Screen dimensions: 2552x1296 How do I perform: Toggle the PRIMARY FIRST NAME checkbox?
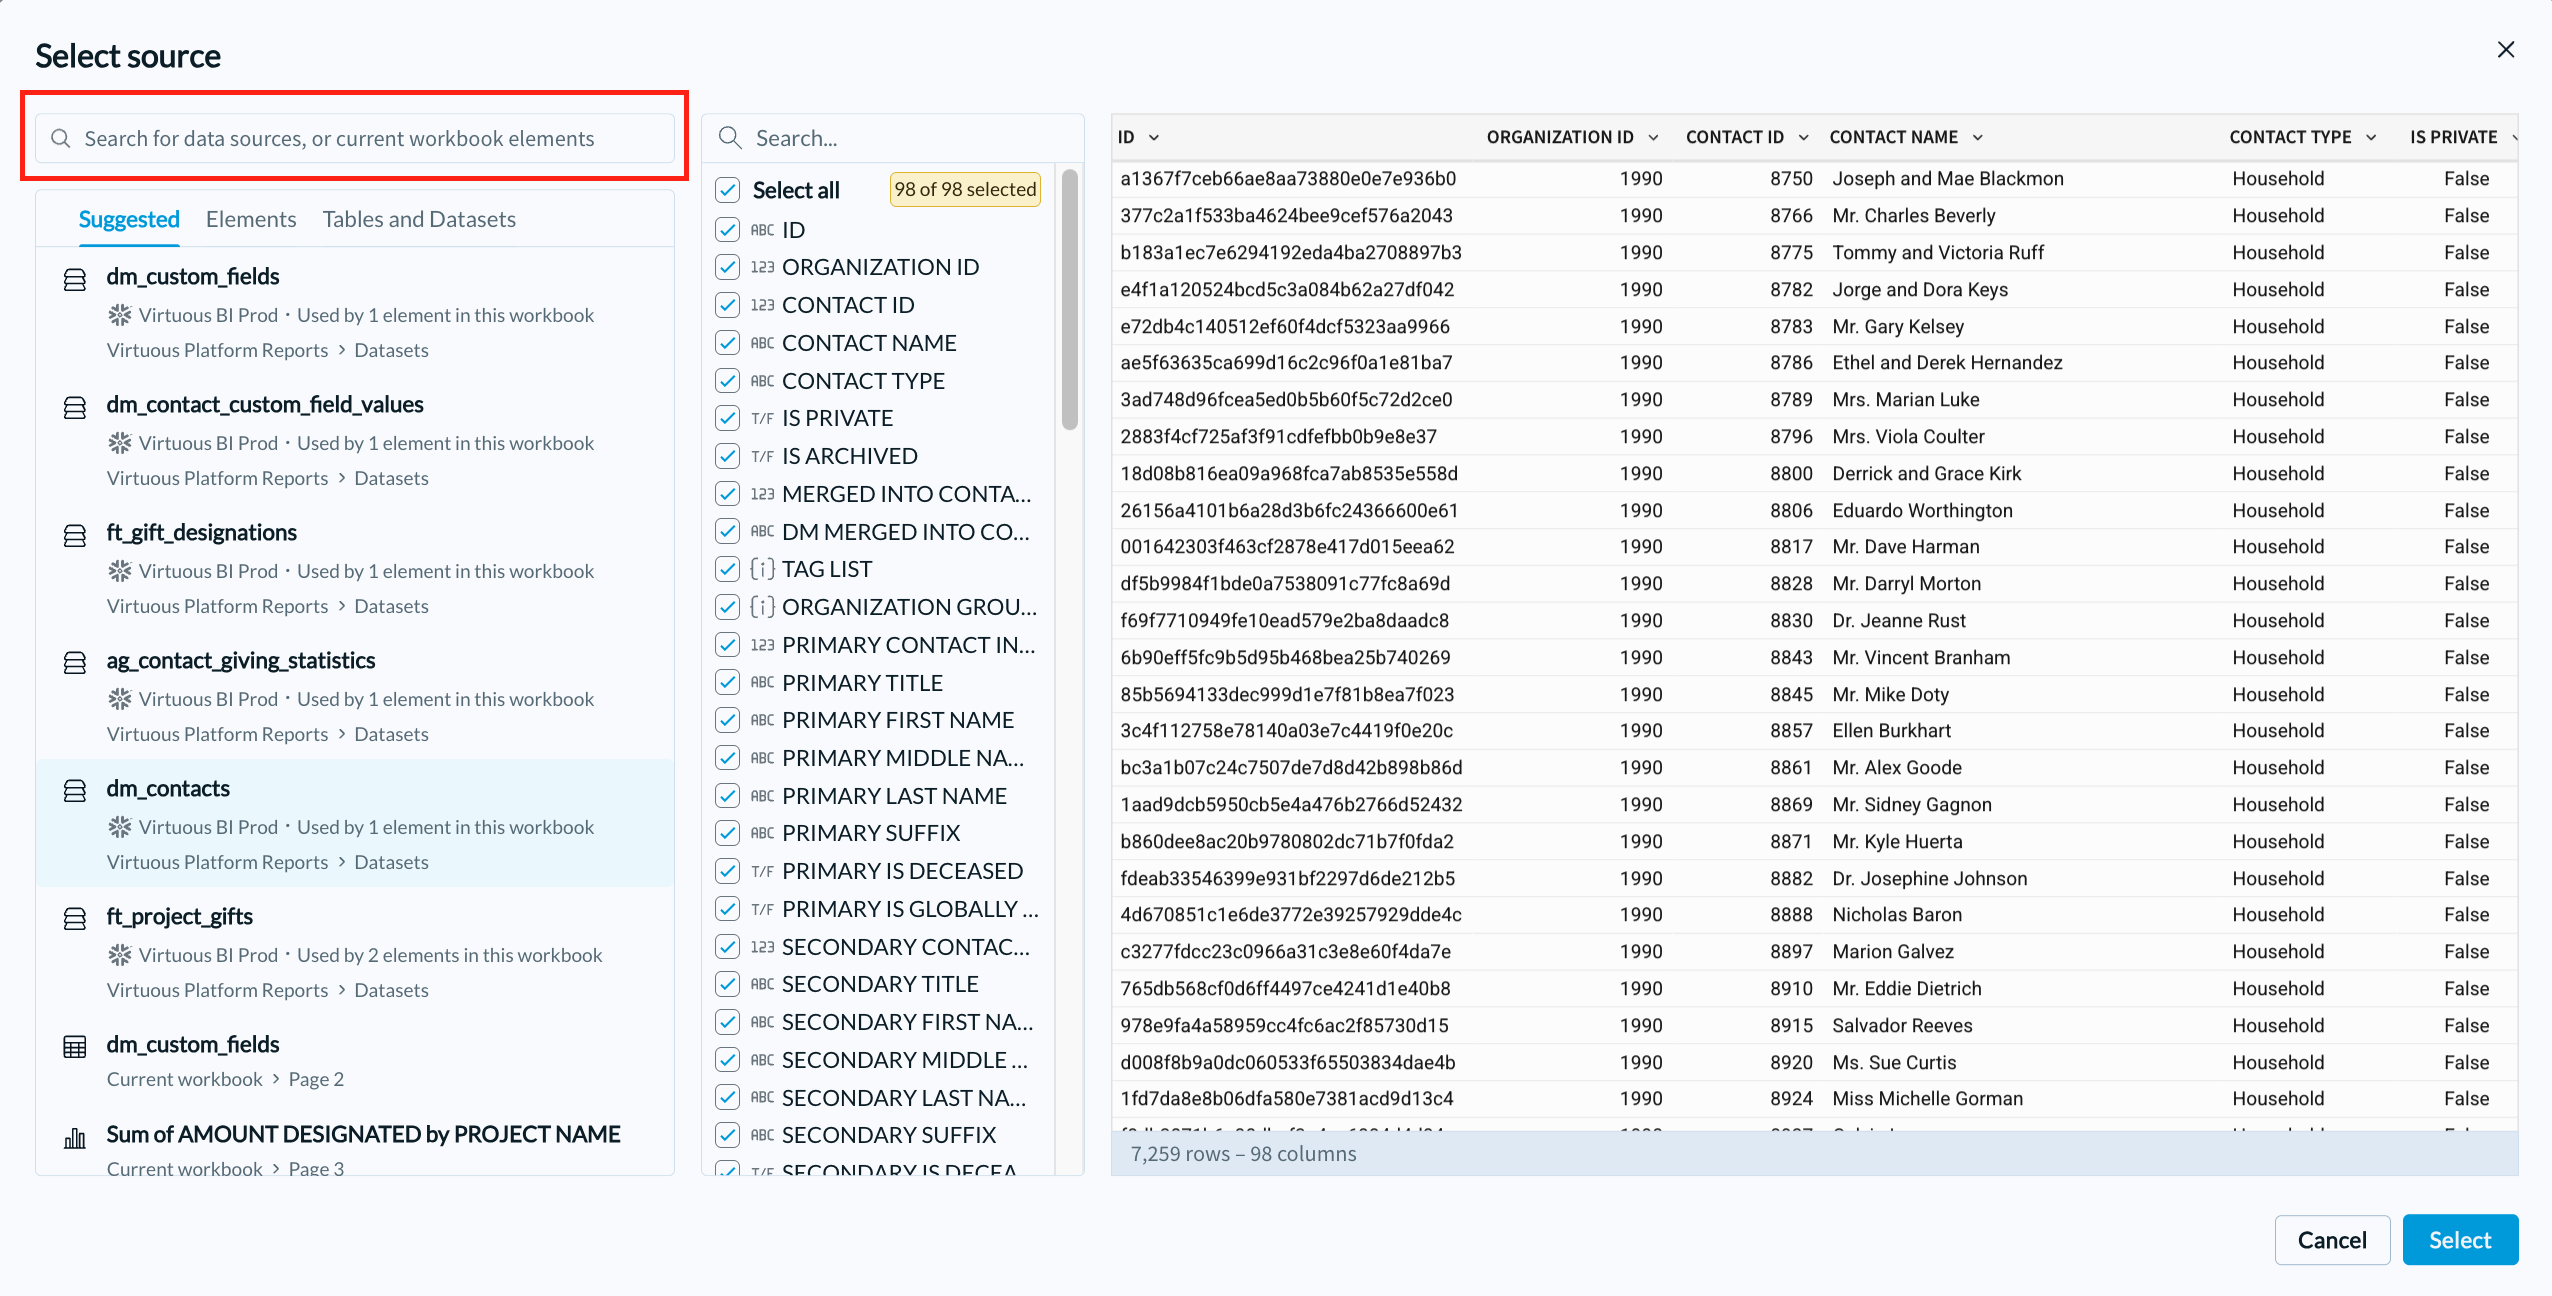(727, 720)
